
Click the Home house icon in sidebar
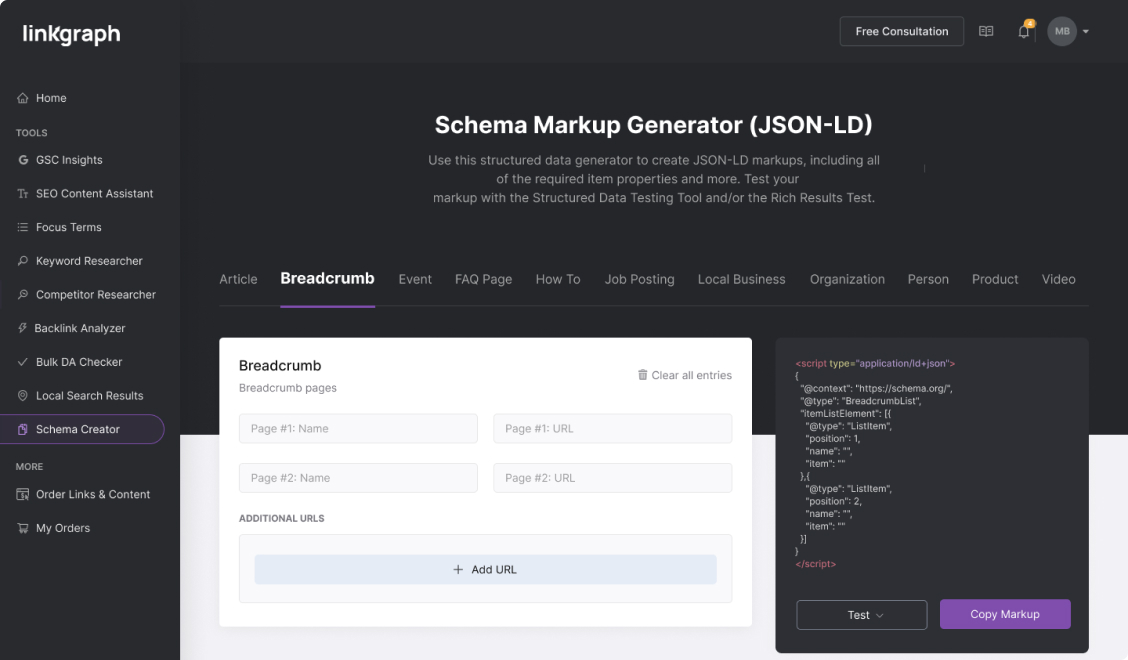point(22,98)
